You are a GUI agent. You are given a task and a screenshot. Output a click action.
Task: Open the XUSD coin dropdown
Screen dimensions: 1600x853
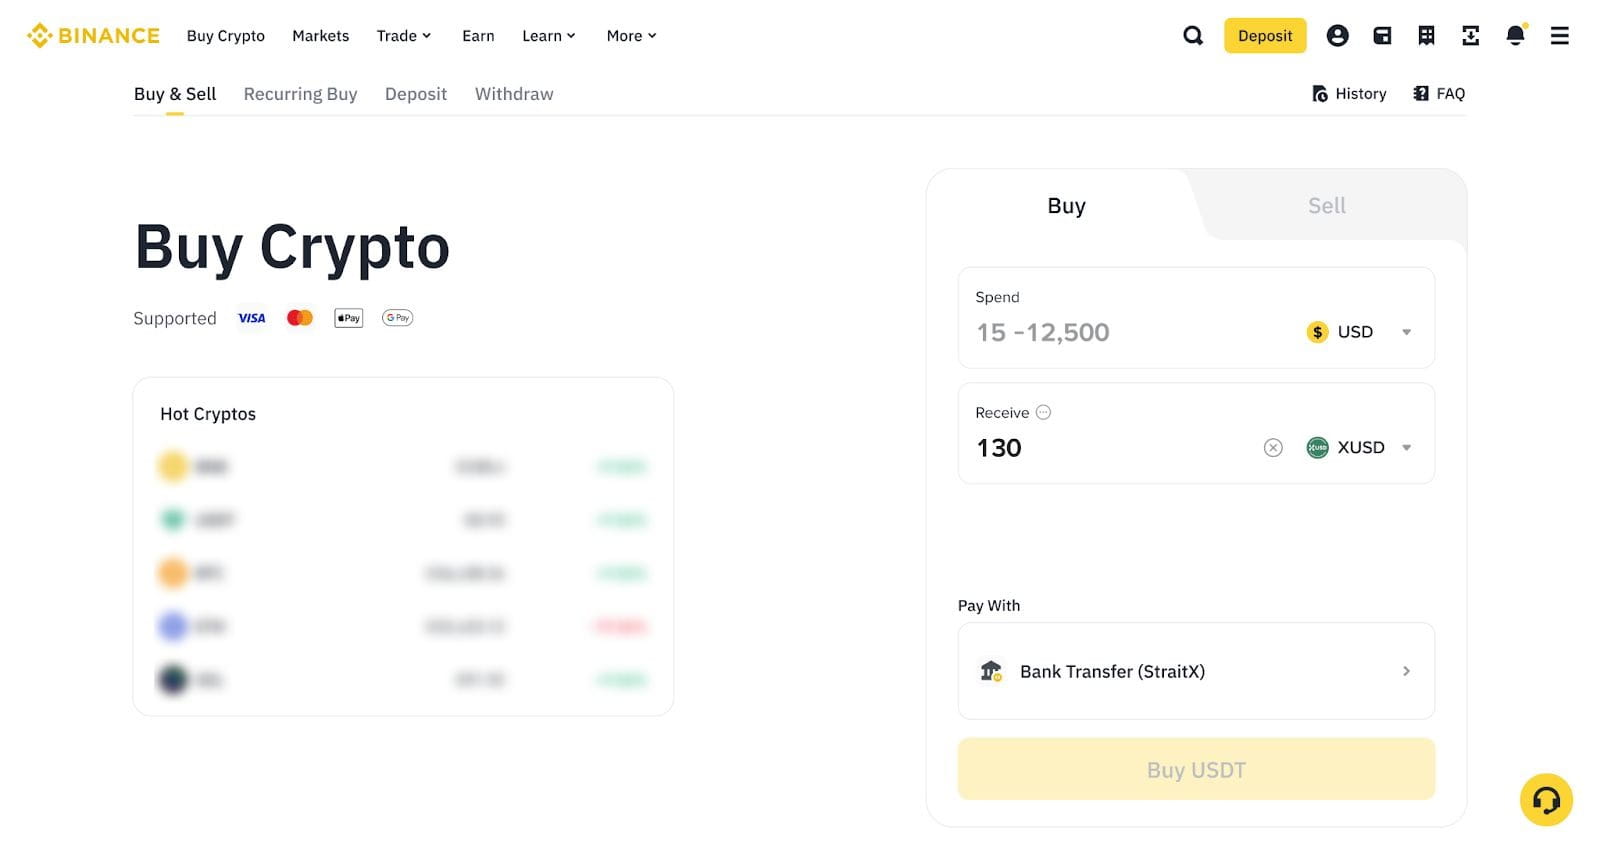[x=1359, y=448]
